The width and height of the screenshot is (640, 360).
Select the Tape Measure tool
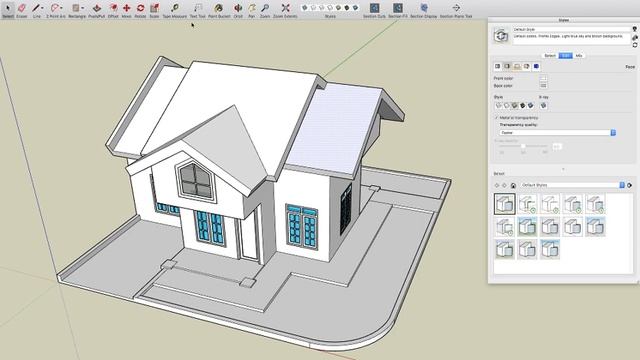(x=175, y=8)
